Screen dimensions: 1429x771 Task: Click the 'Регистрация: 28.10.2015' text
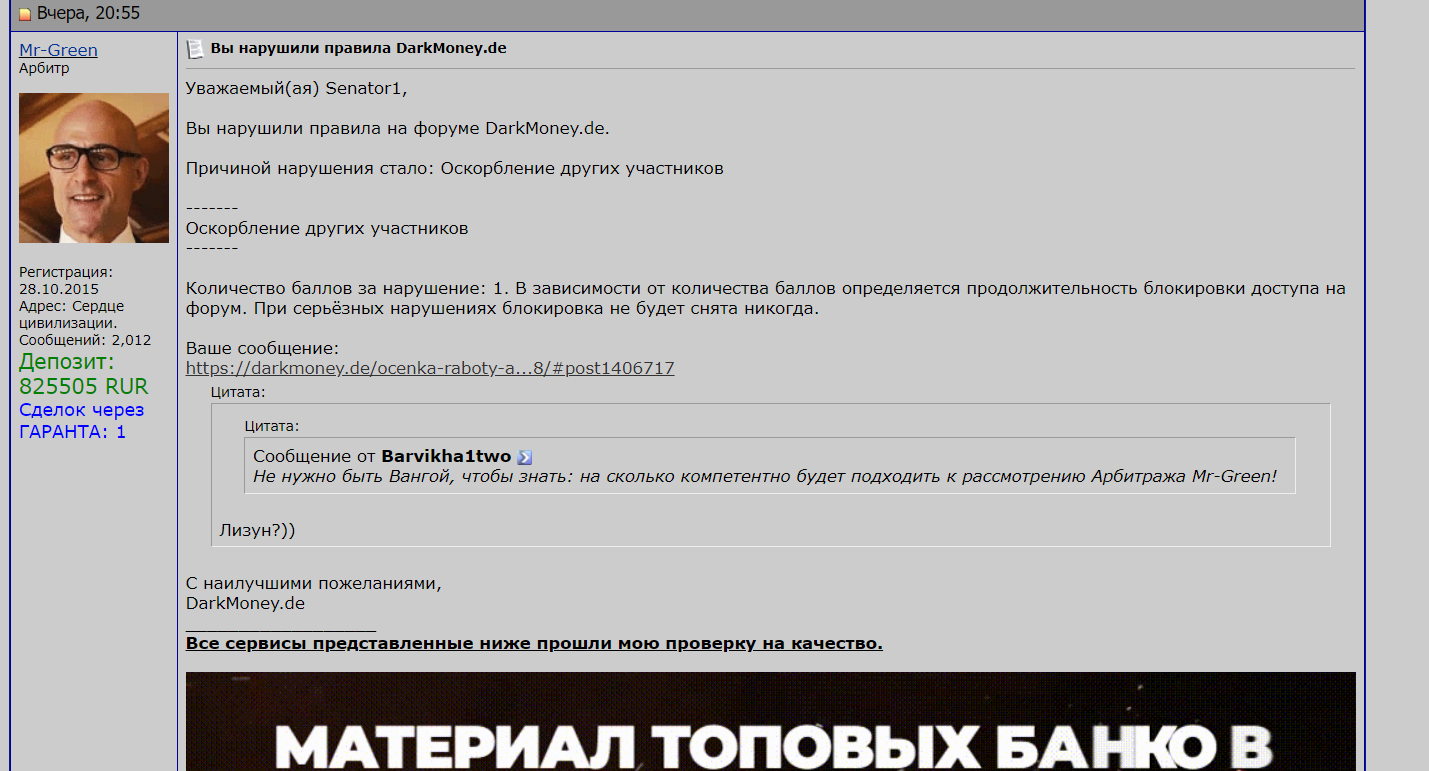click(66, 280)
